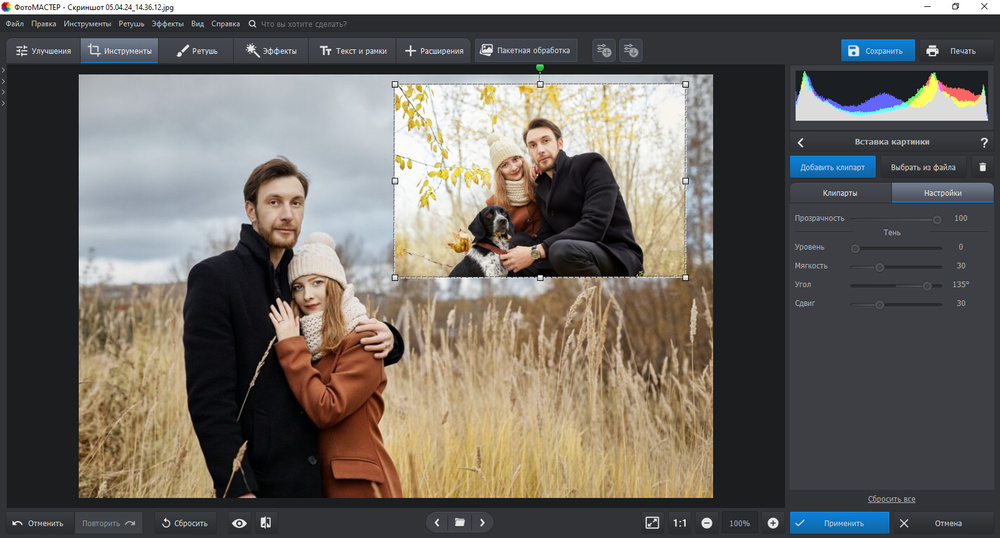Viewport: 1000px width, 538px height.
Task: Switch to the Клипарты tab
Action: coord(839,193)
